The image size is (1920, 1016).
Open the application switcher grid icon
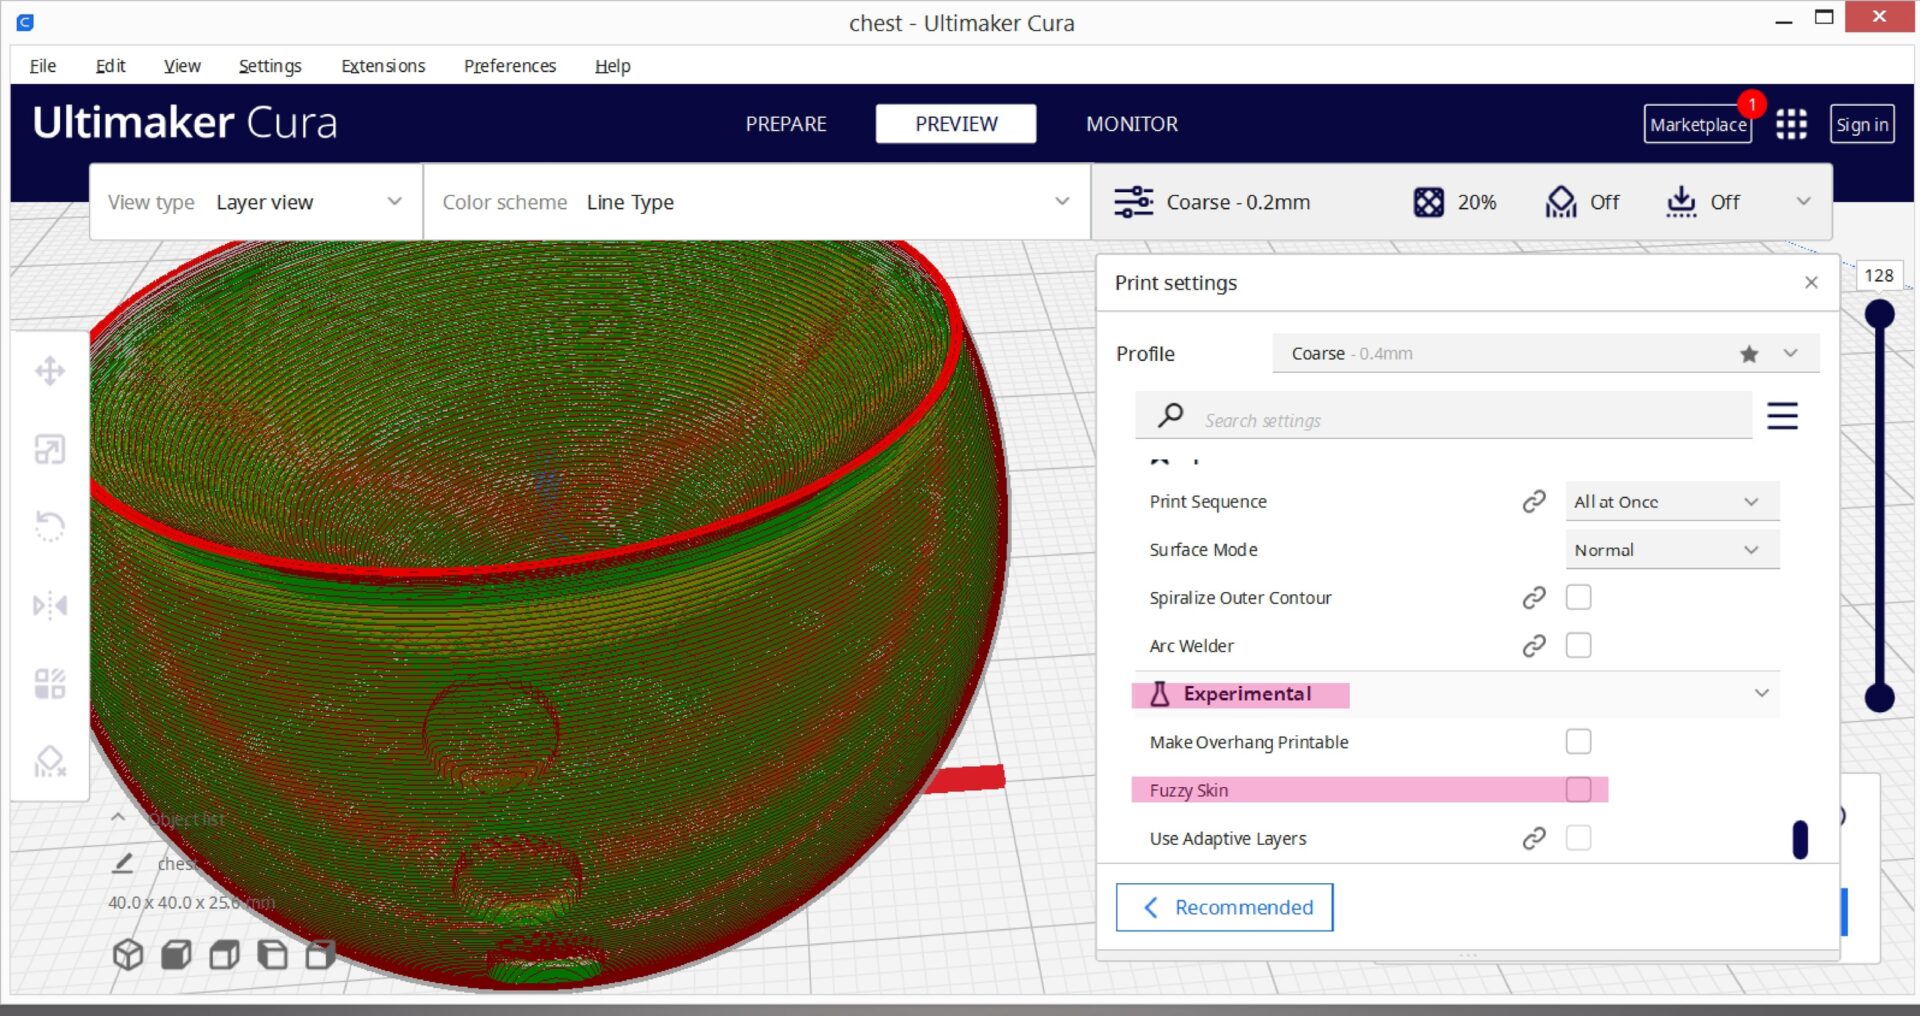(1791, 124)
